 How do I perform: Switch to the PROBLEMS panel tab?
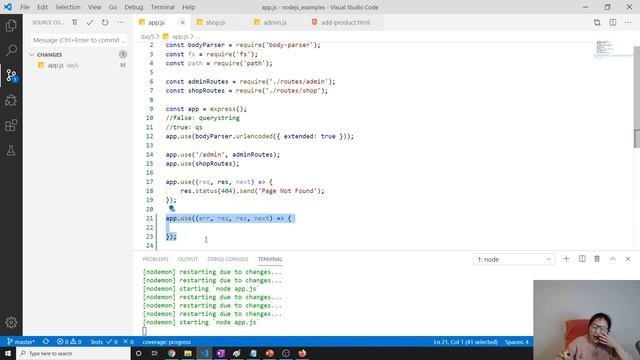point(155,259)
